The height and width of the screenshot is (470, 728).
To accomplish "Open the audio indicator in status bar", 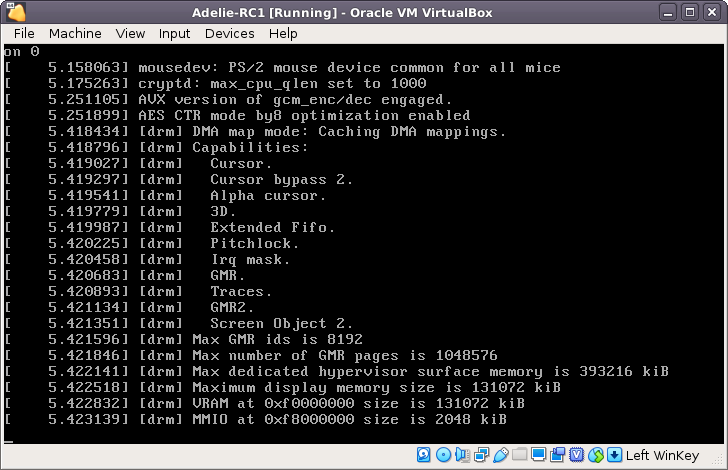I will click(x=462, y=455).
